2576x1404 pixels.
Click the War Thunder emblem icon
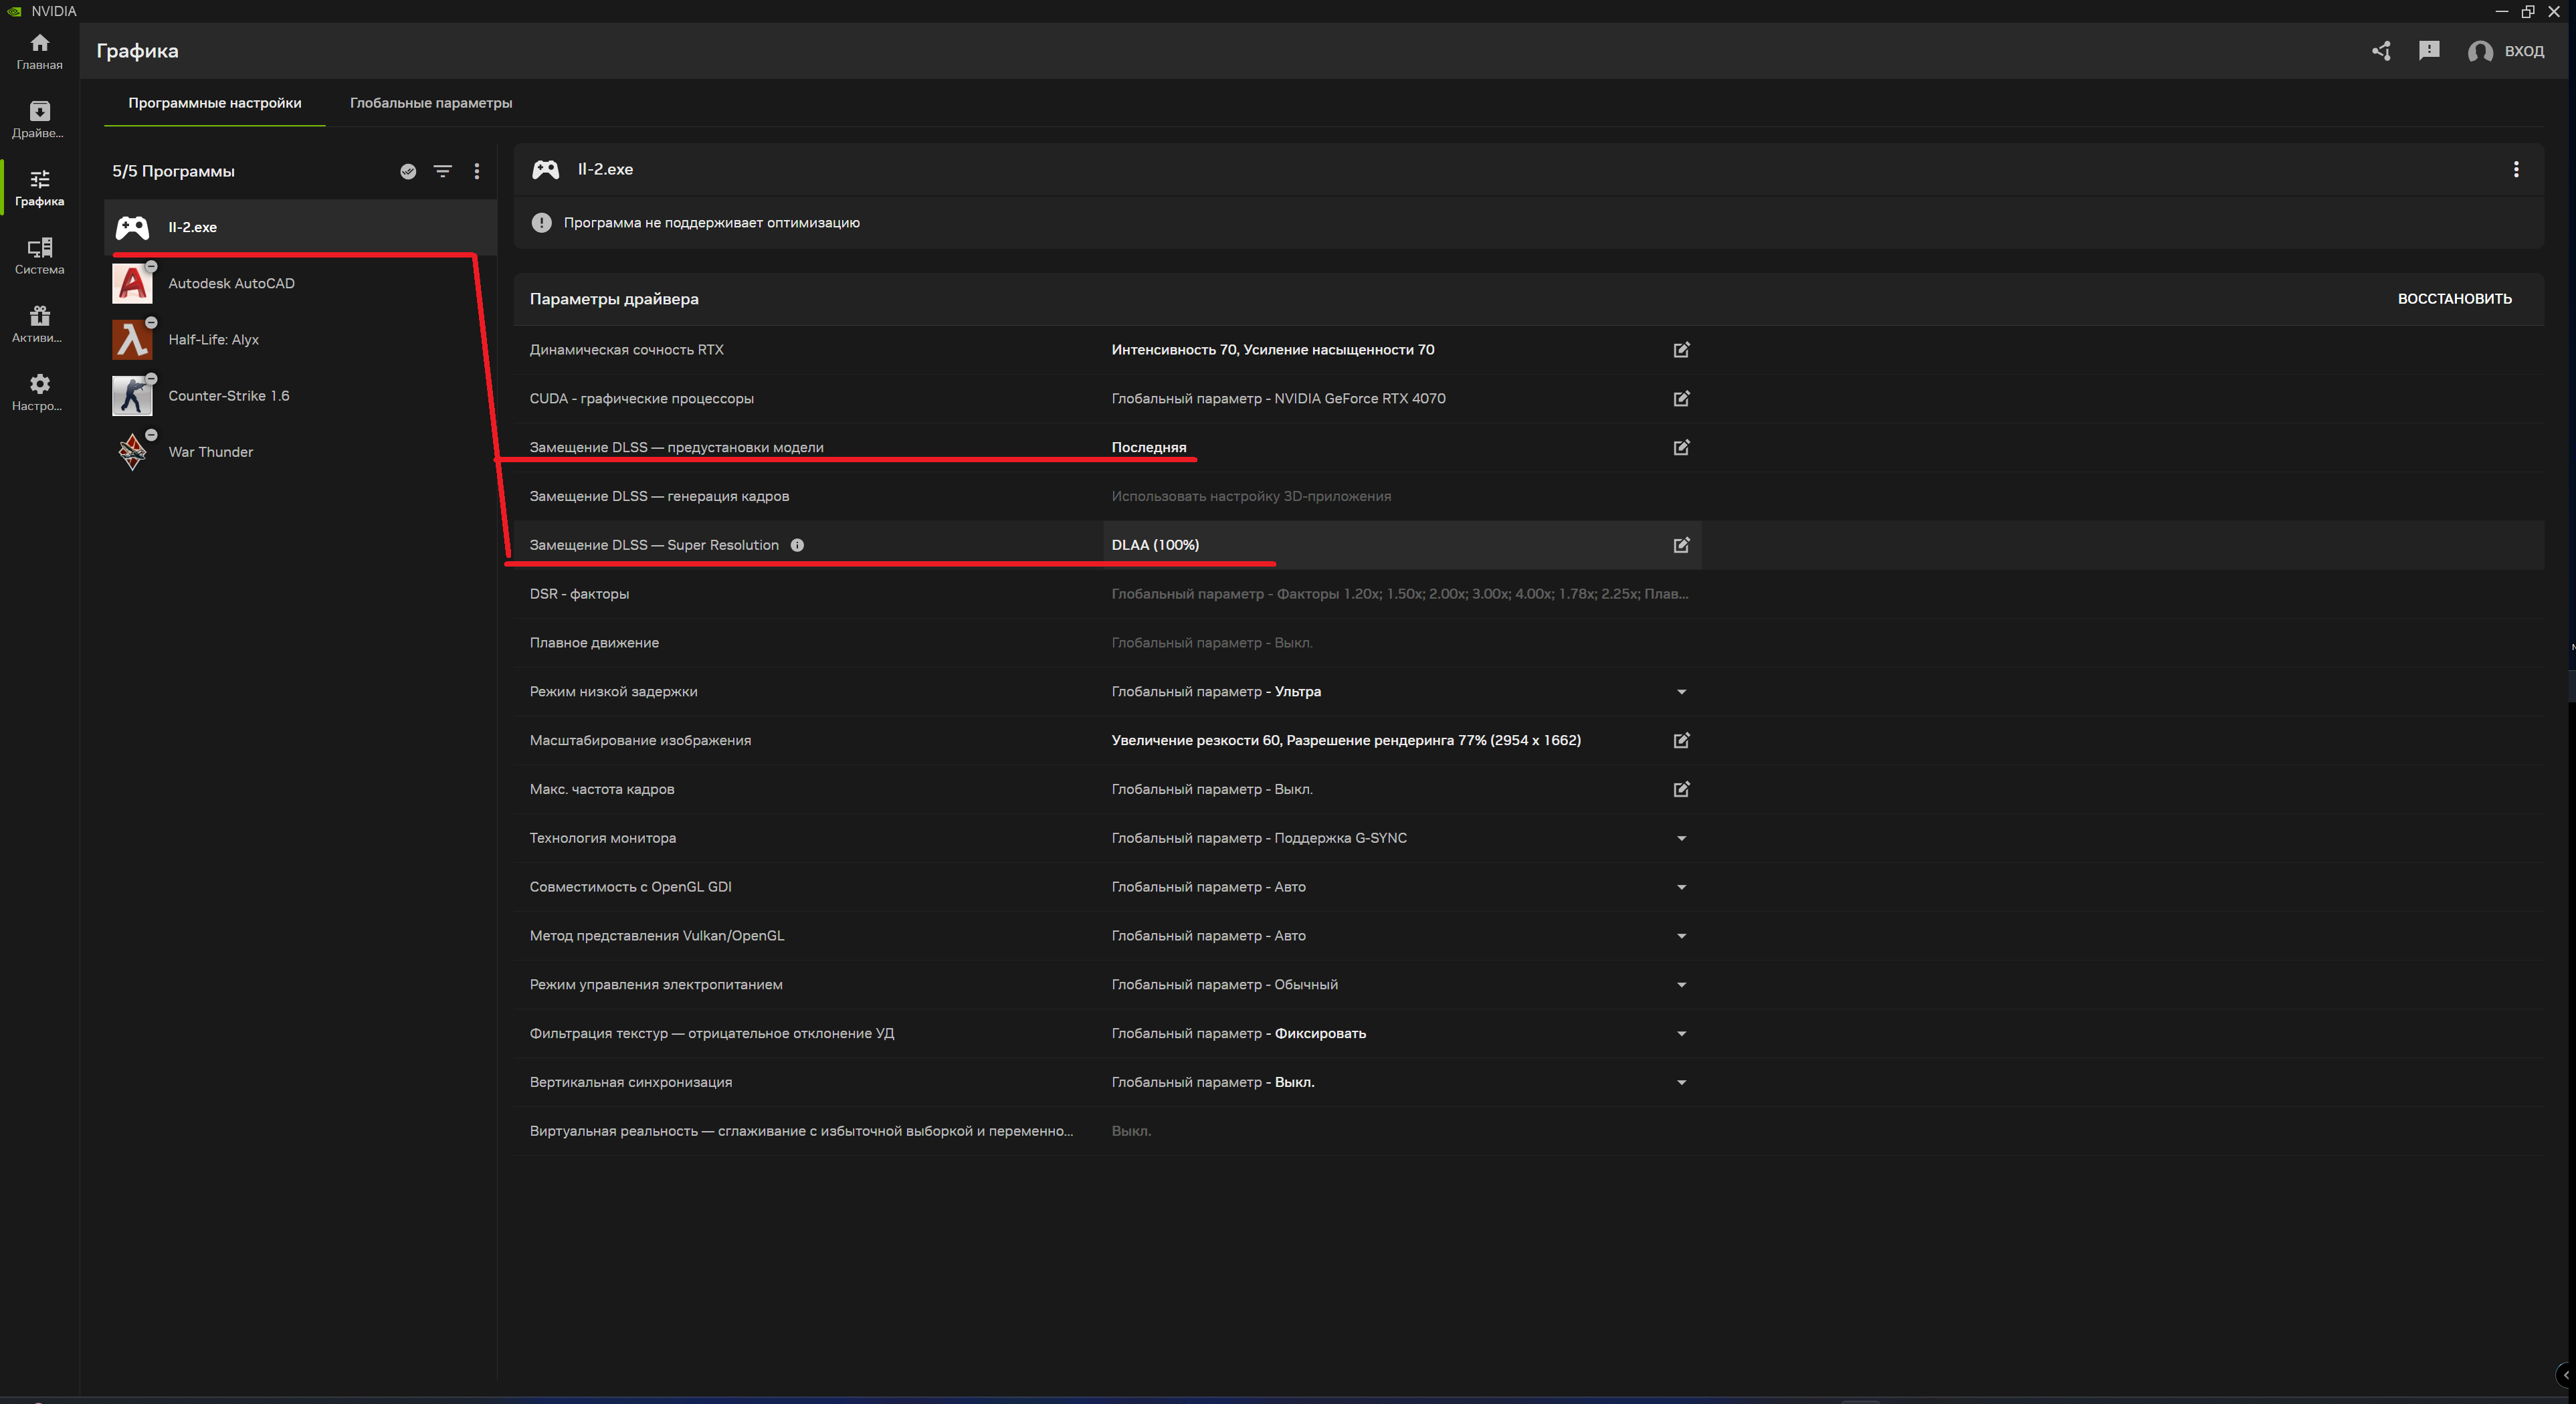pyautogui.click(x=132, y=452)
